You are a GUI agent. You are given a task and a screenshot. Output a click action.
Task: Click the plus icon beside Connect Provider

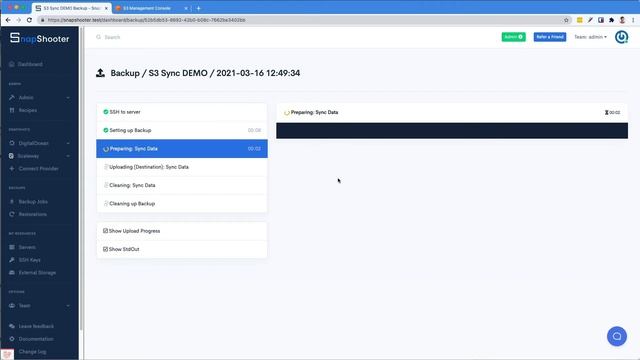11,169
